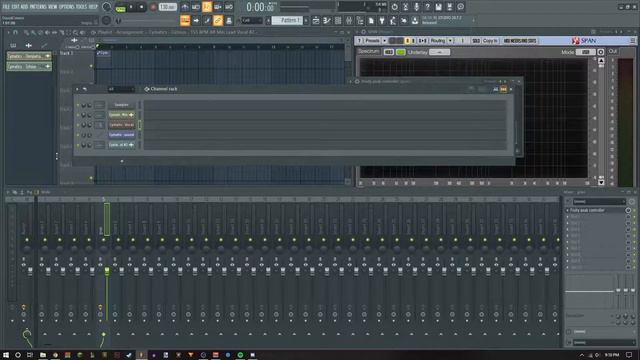Click the one-click audio recording microphone icon
The width and height of the screenshot is (640, 360).
pos(416,7)
